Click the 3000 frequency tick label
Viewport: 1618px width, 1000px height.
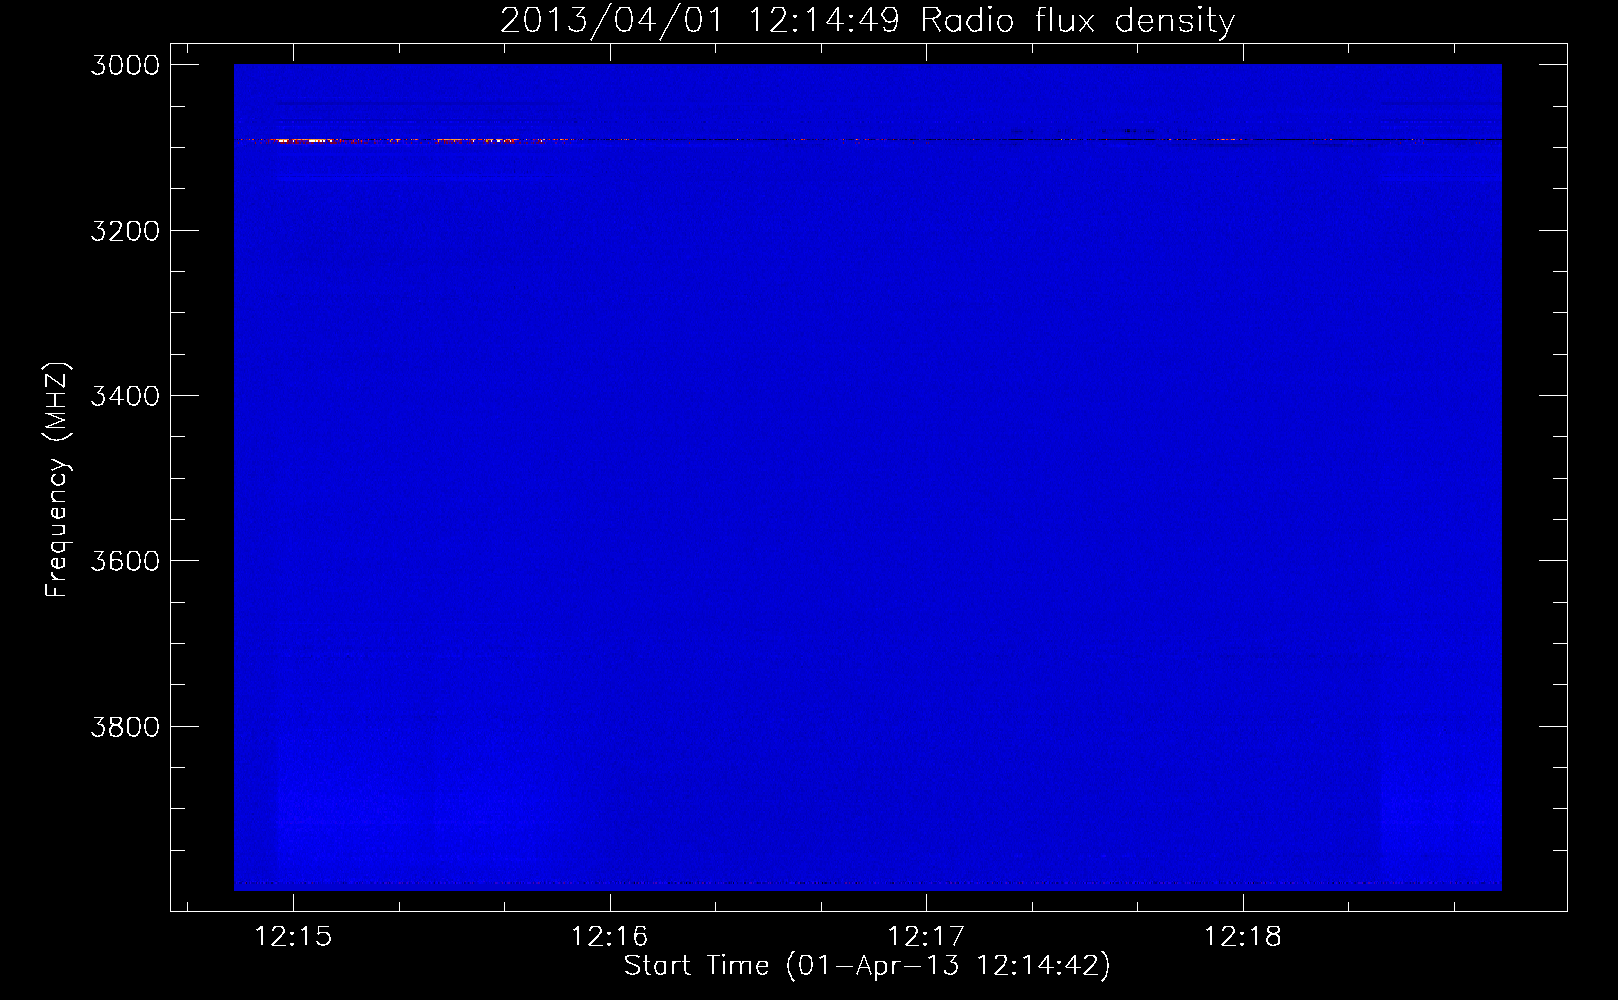[x=125, y=65]
